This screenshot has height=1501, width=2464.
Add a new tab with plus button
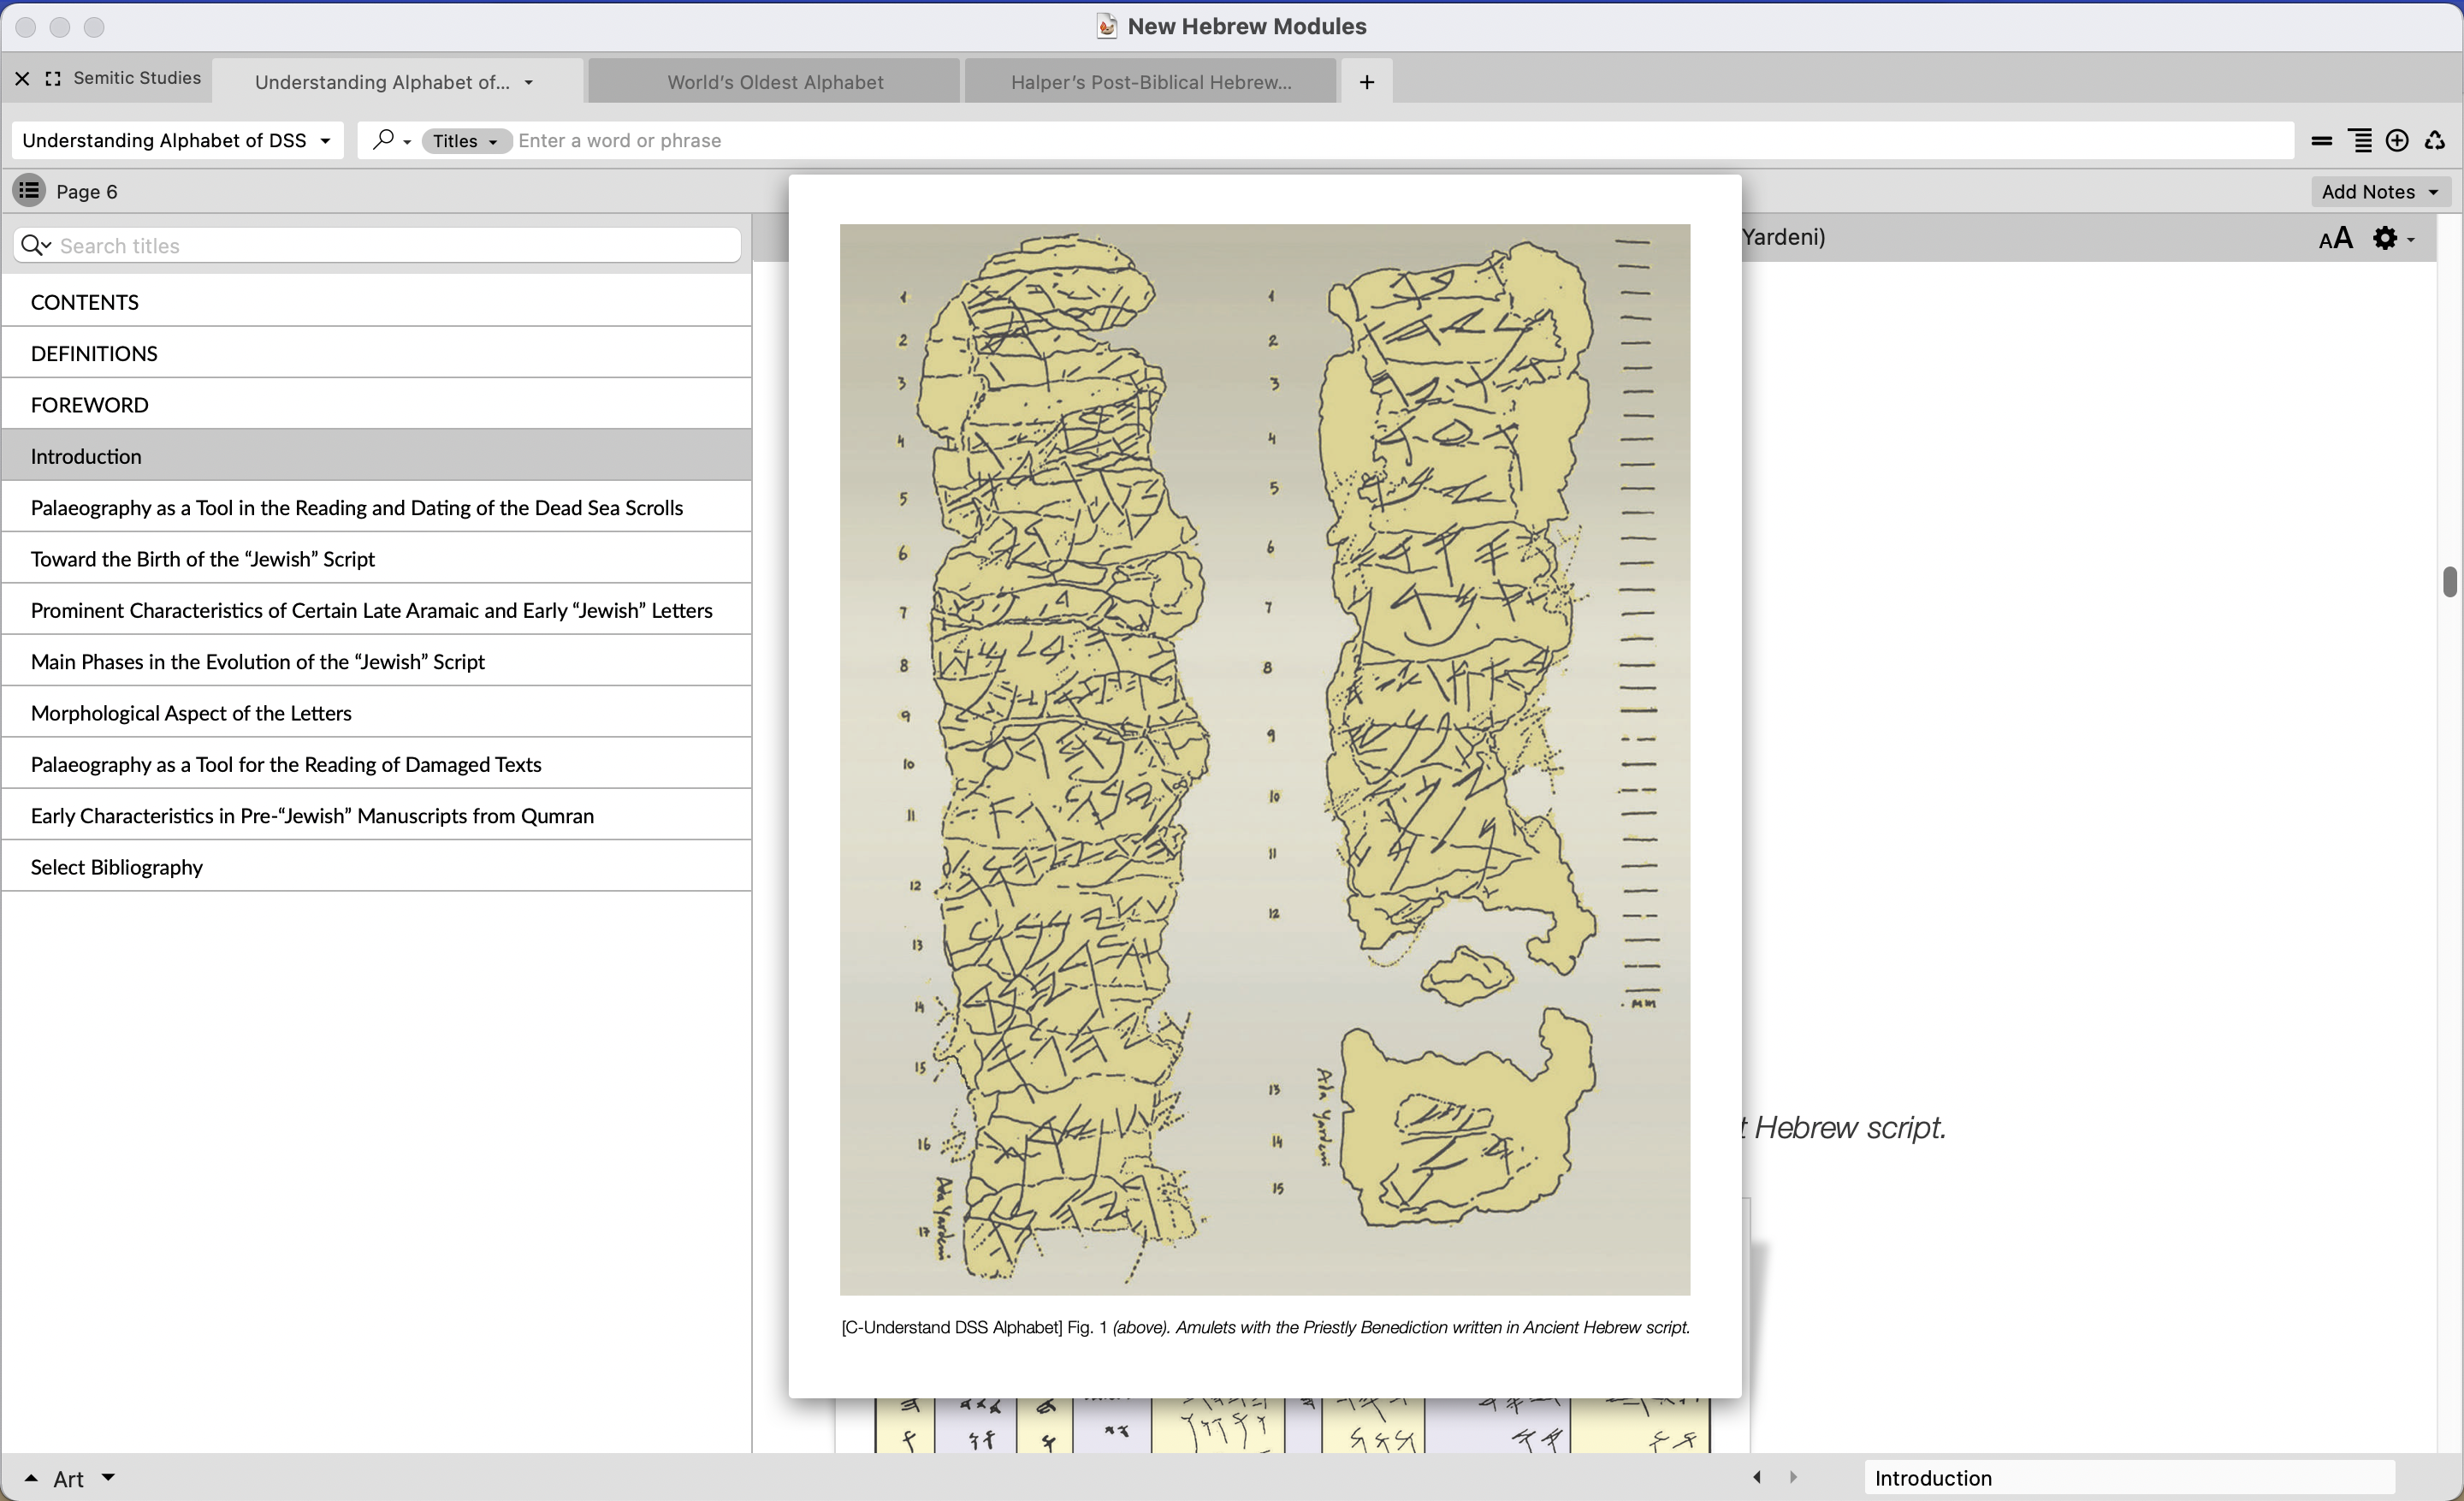point(1366,82)
